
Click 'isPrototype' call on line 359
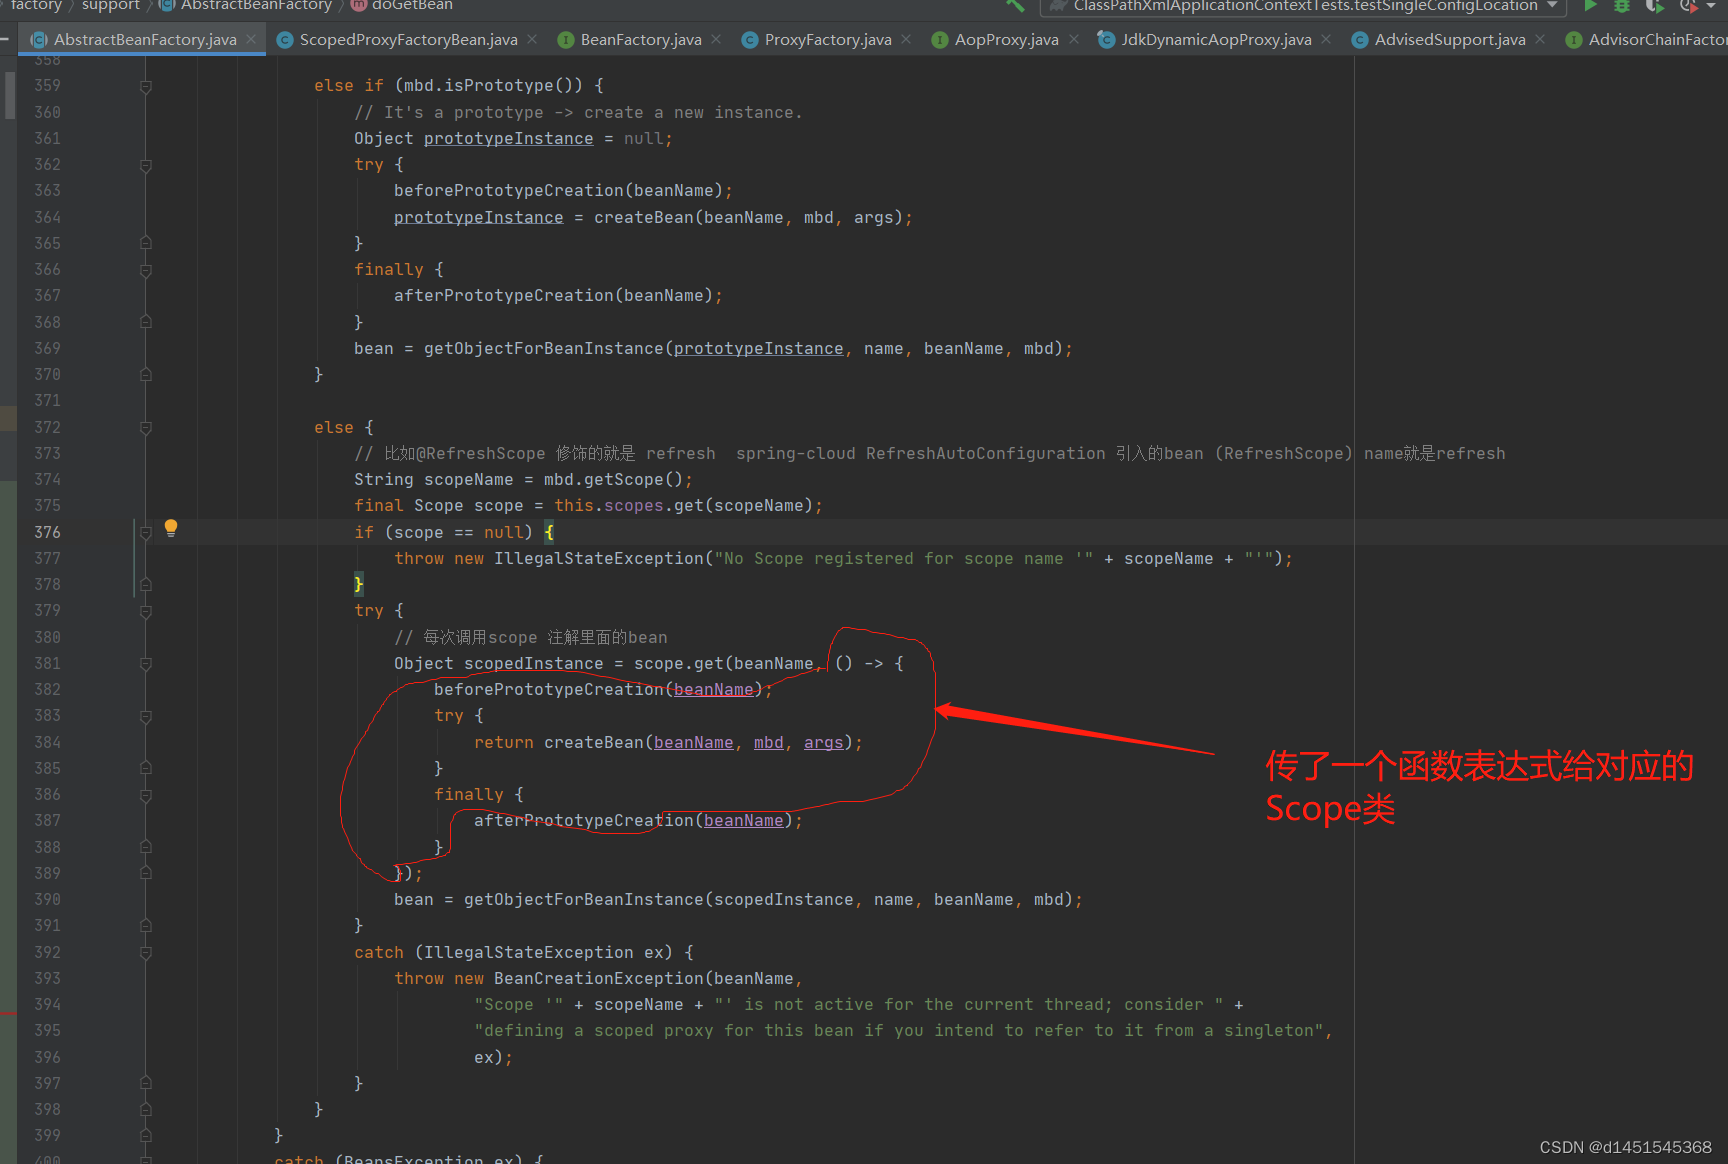[x=499, y=86]
